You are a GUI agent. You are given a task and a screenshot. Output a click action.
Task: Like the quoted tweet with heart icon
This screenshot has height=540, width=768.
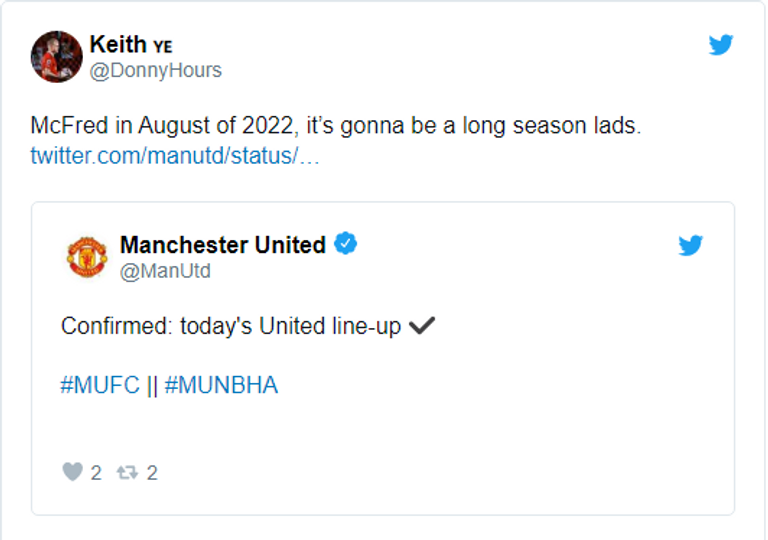coord(72,472)
